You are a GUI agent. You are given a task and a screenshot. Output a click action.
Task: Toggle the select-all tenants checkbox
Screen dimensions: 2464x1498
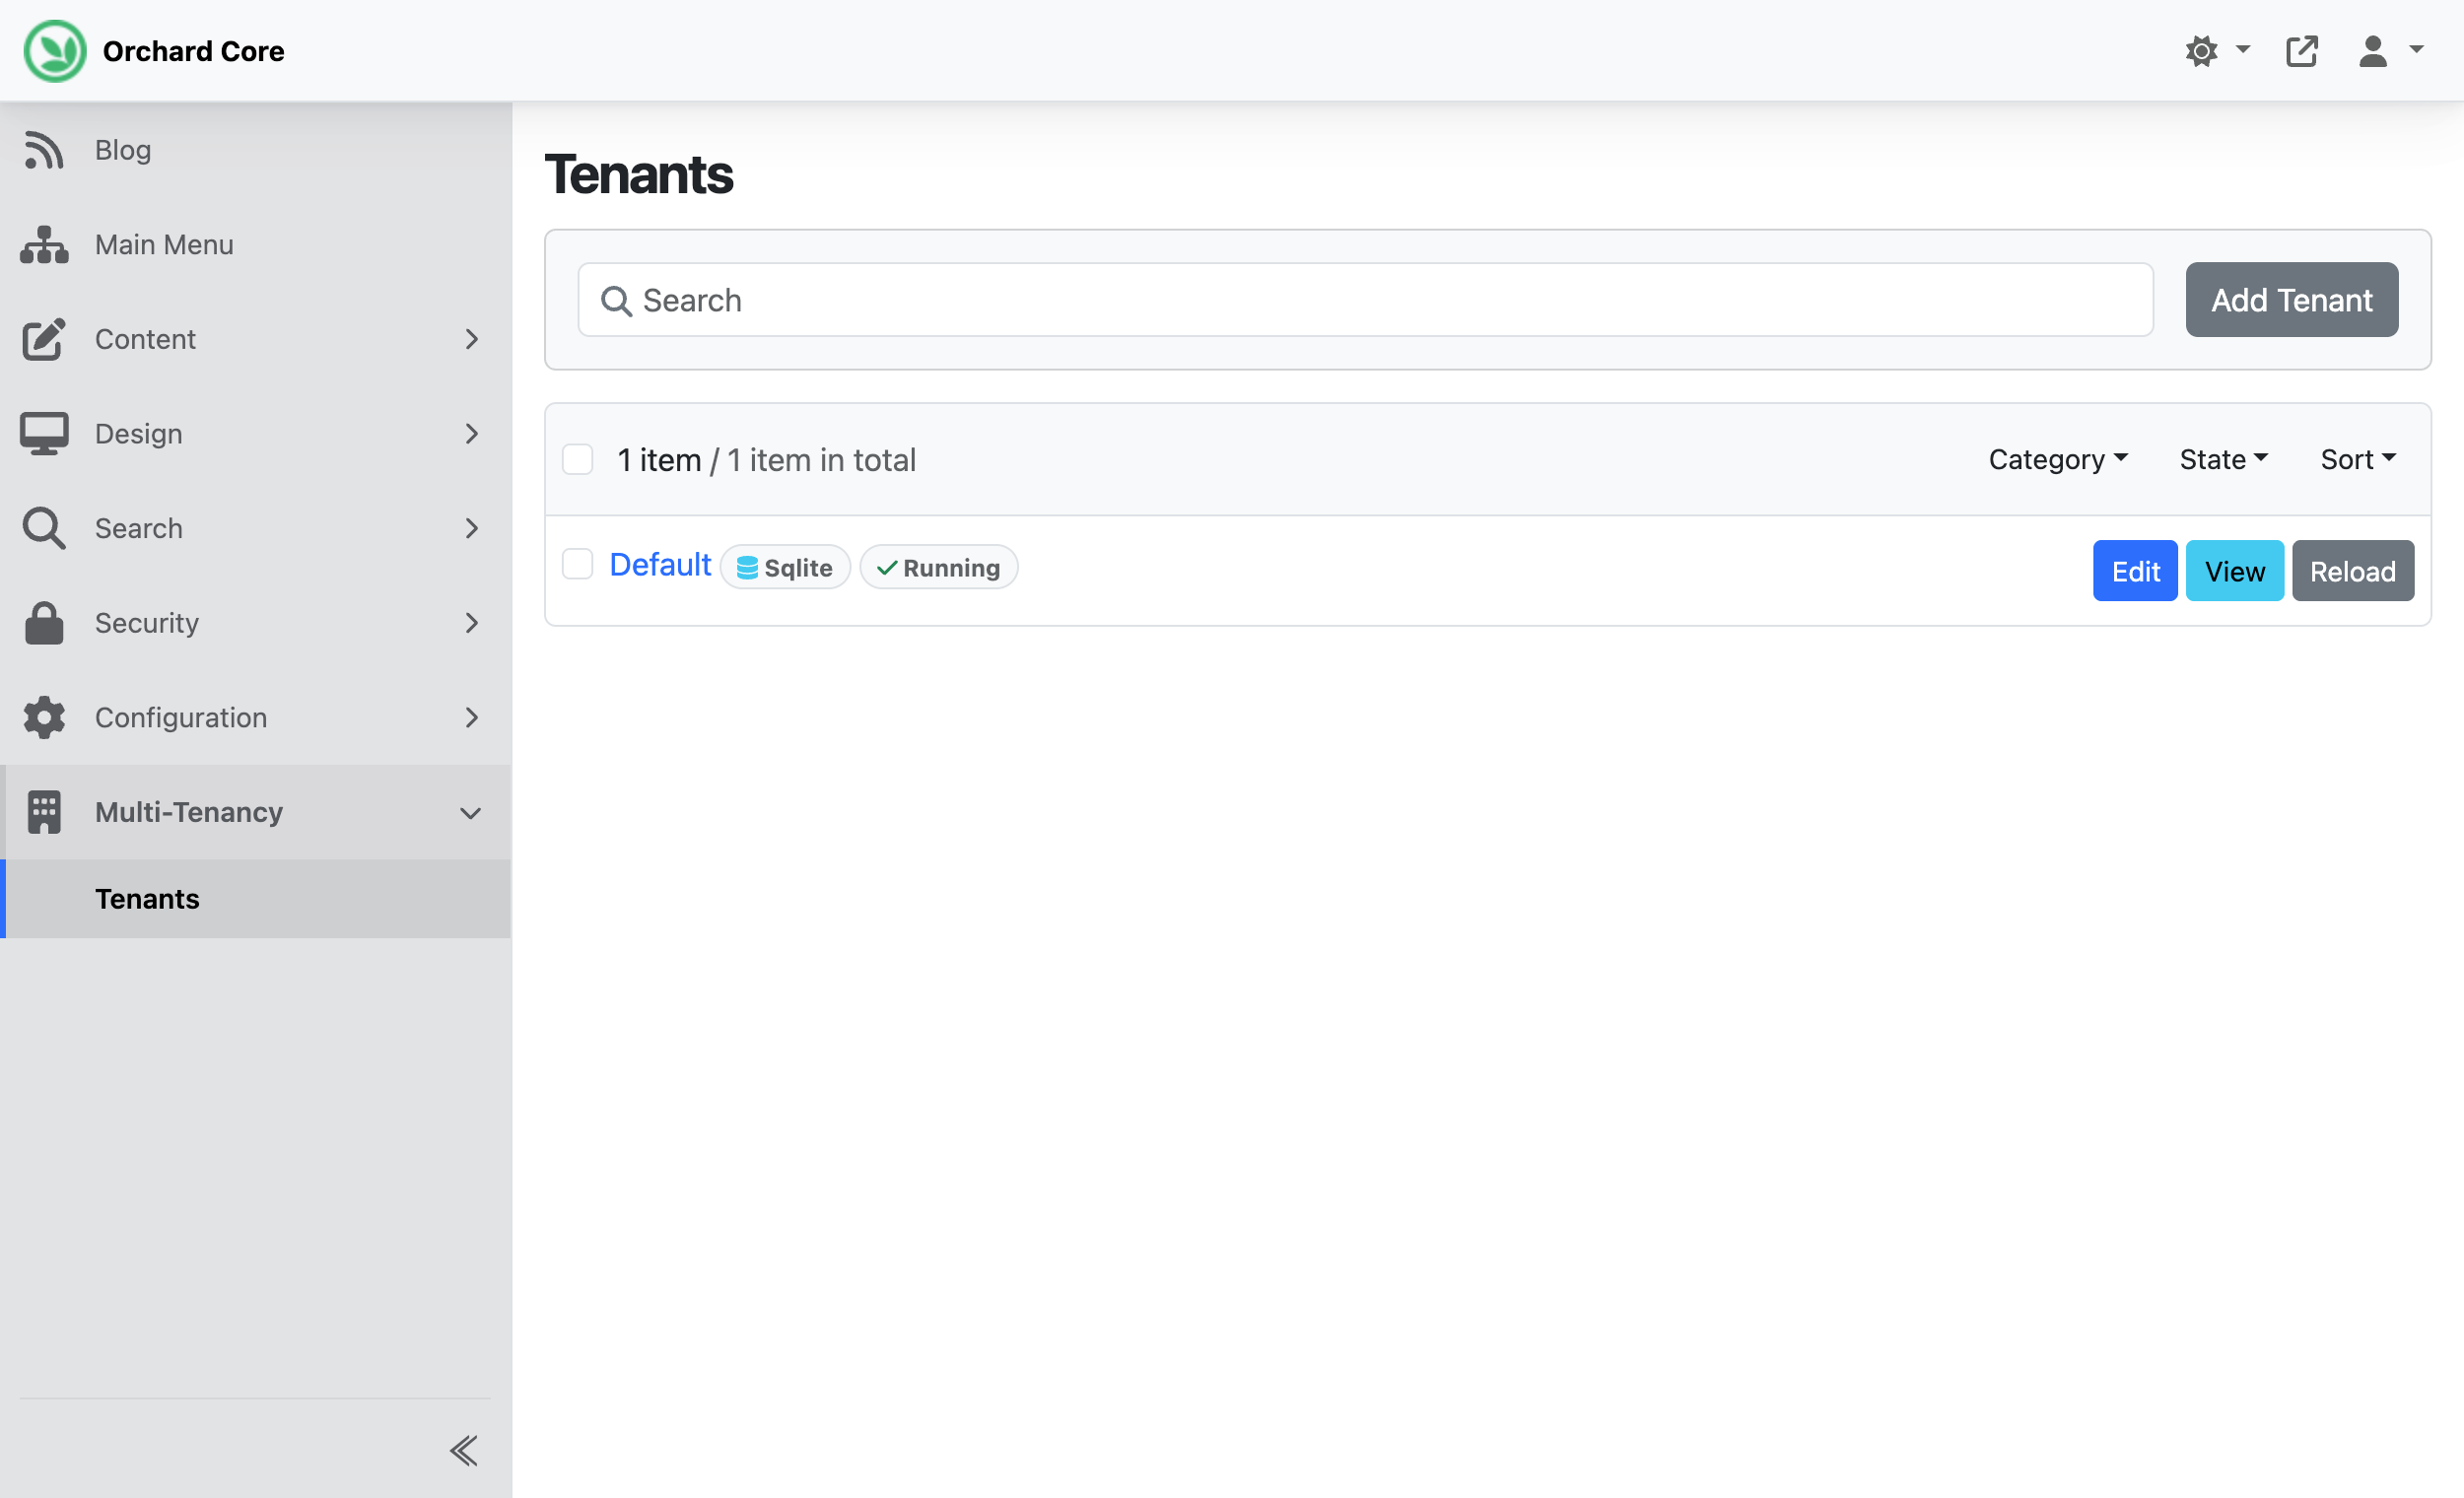click(577, 459)
